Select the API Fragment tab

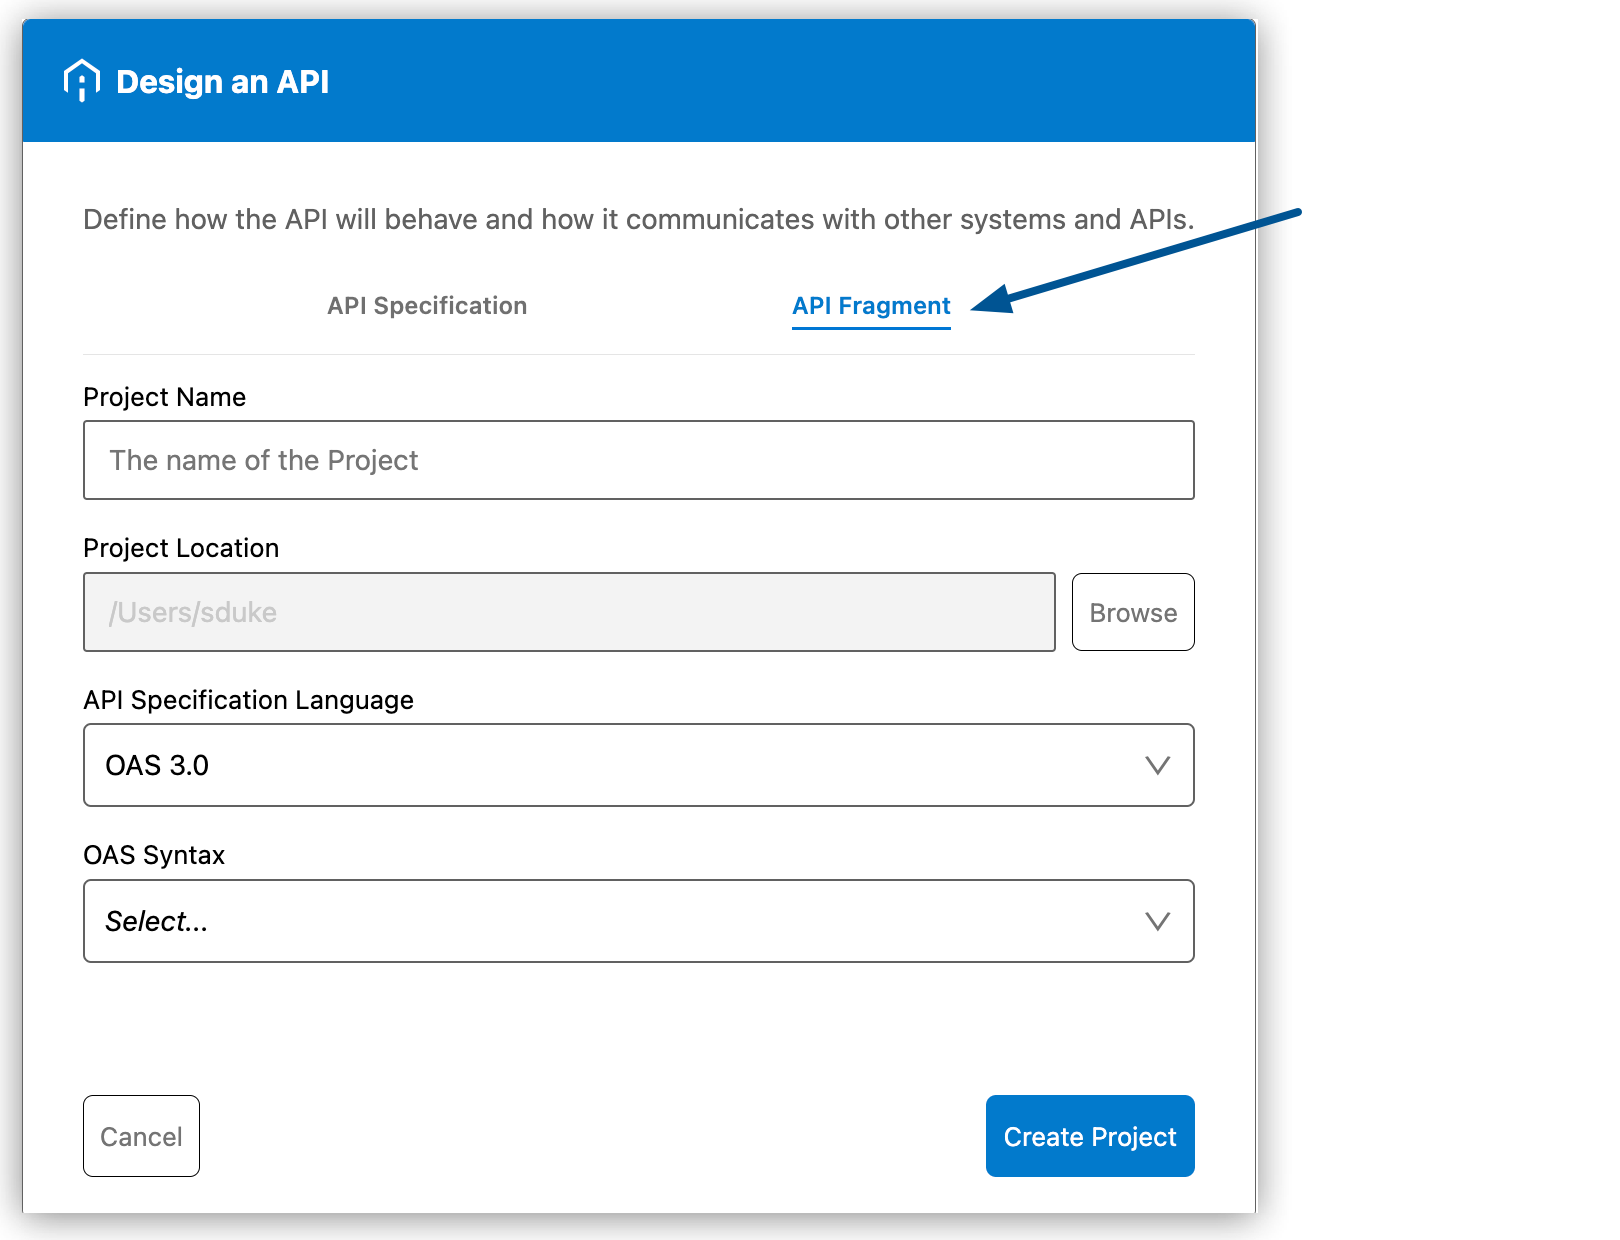[x=870, y=306]
